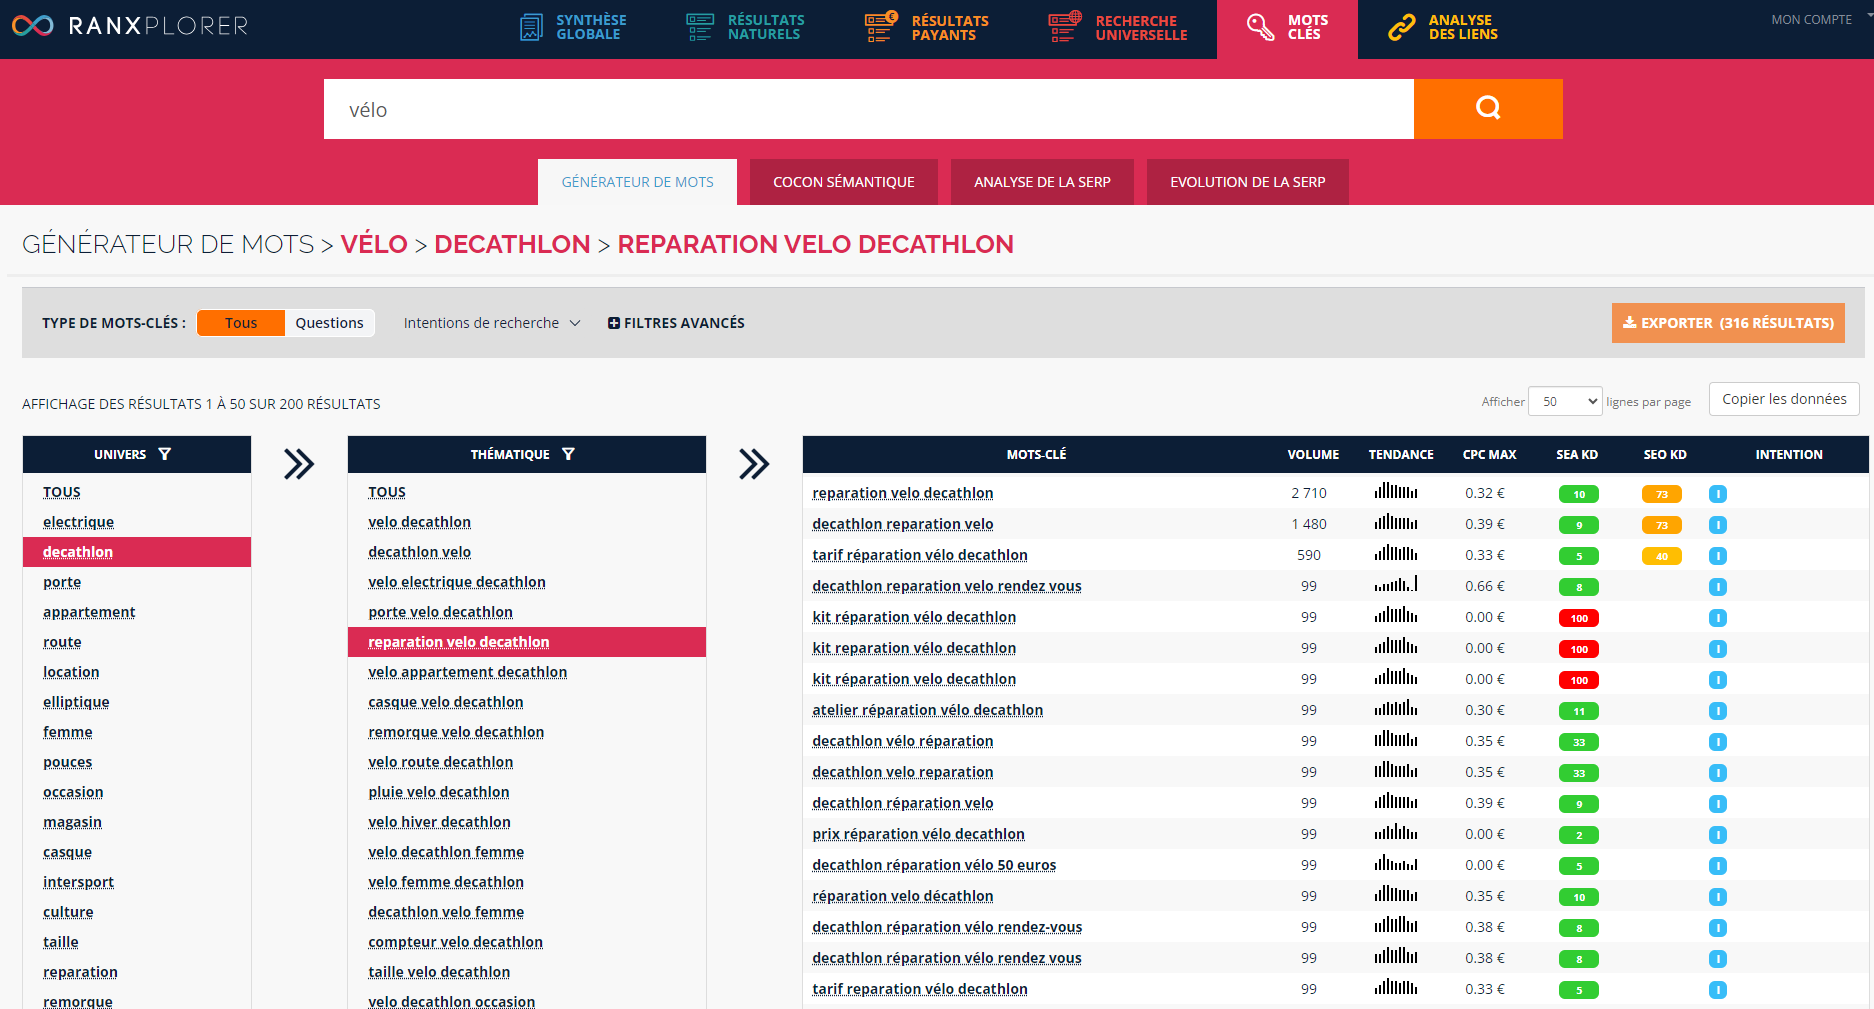Click the Ranxplorer infinity logo
This screenshot has width=1874, height=1009.
(33, 26)
